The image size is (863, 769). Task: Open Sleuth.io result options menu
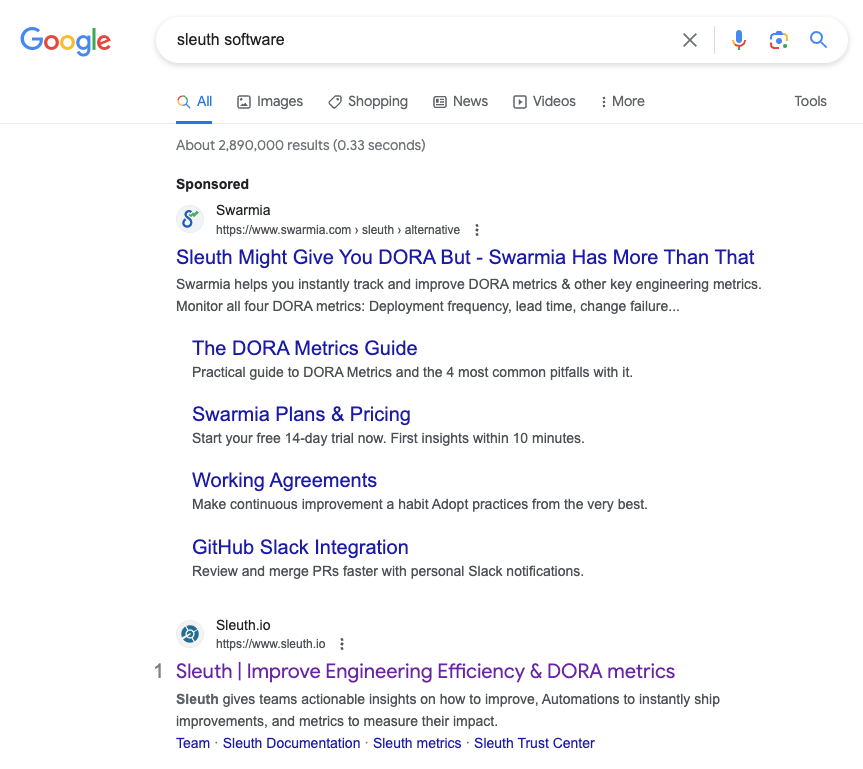coord(342,644)
